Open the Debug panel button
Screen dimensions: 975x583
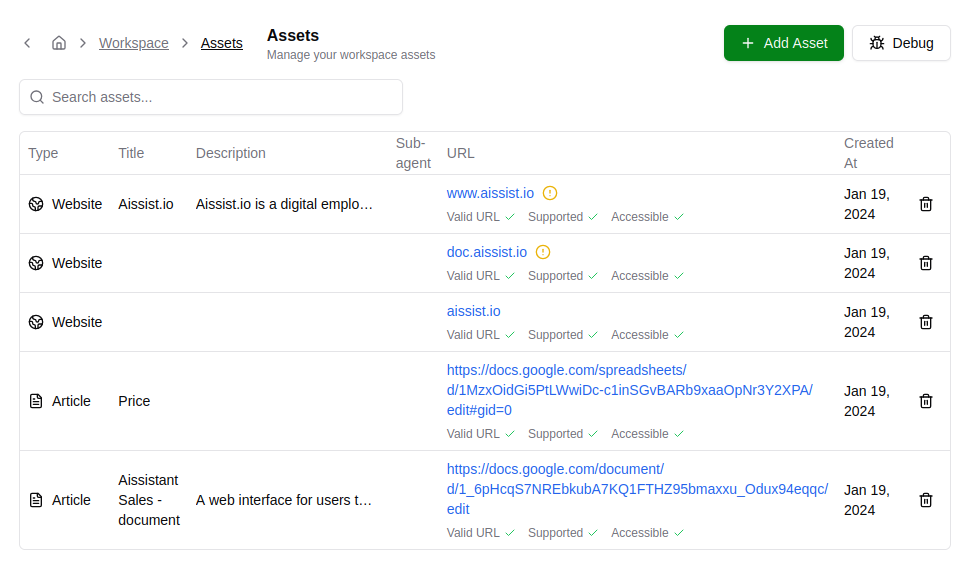pos(901,43)
